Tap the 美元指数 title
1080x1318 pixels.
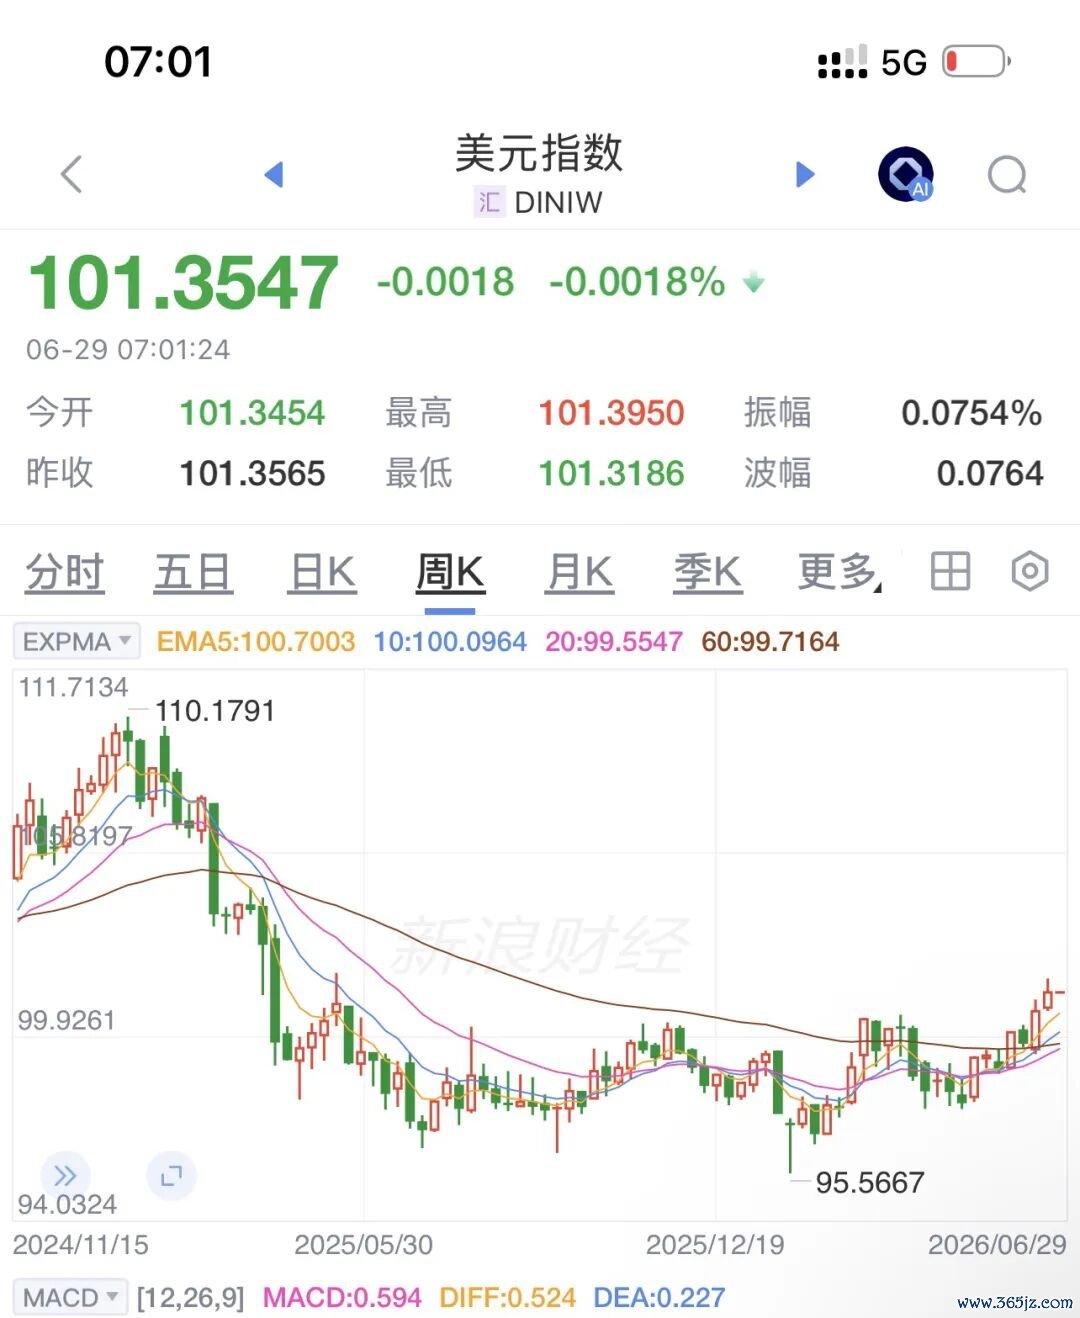539,153
